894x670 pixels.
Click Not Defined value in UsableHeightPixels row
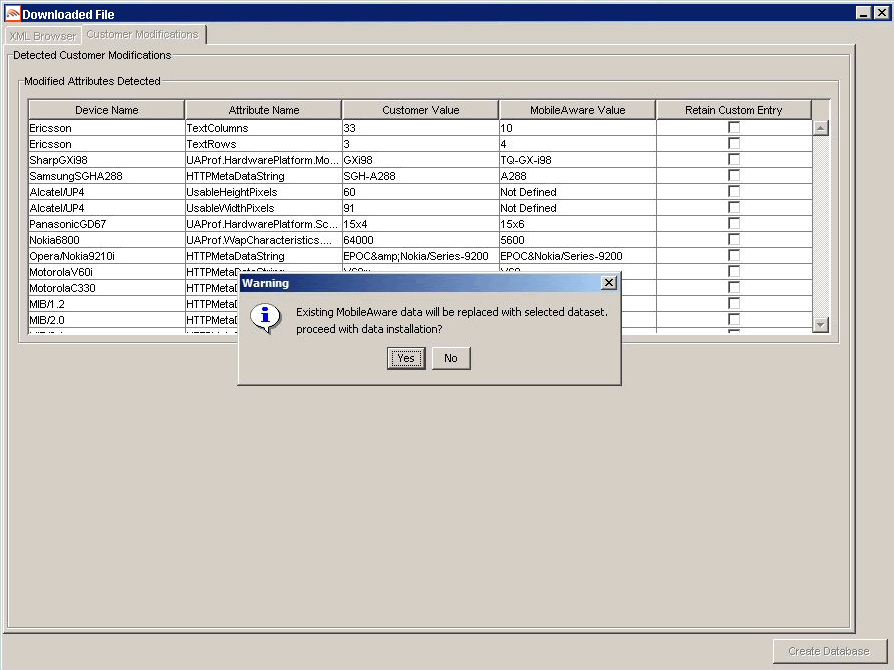point(578,192)
